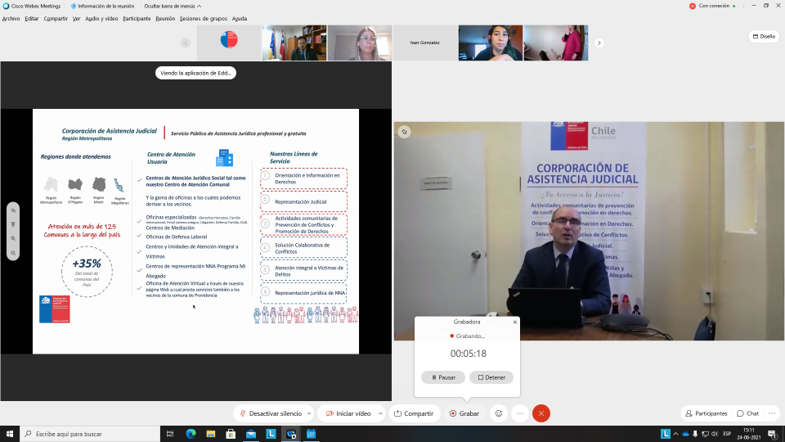
Task: Open the Mail app from the taskbar
Action: (251, 434)
